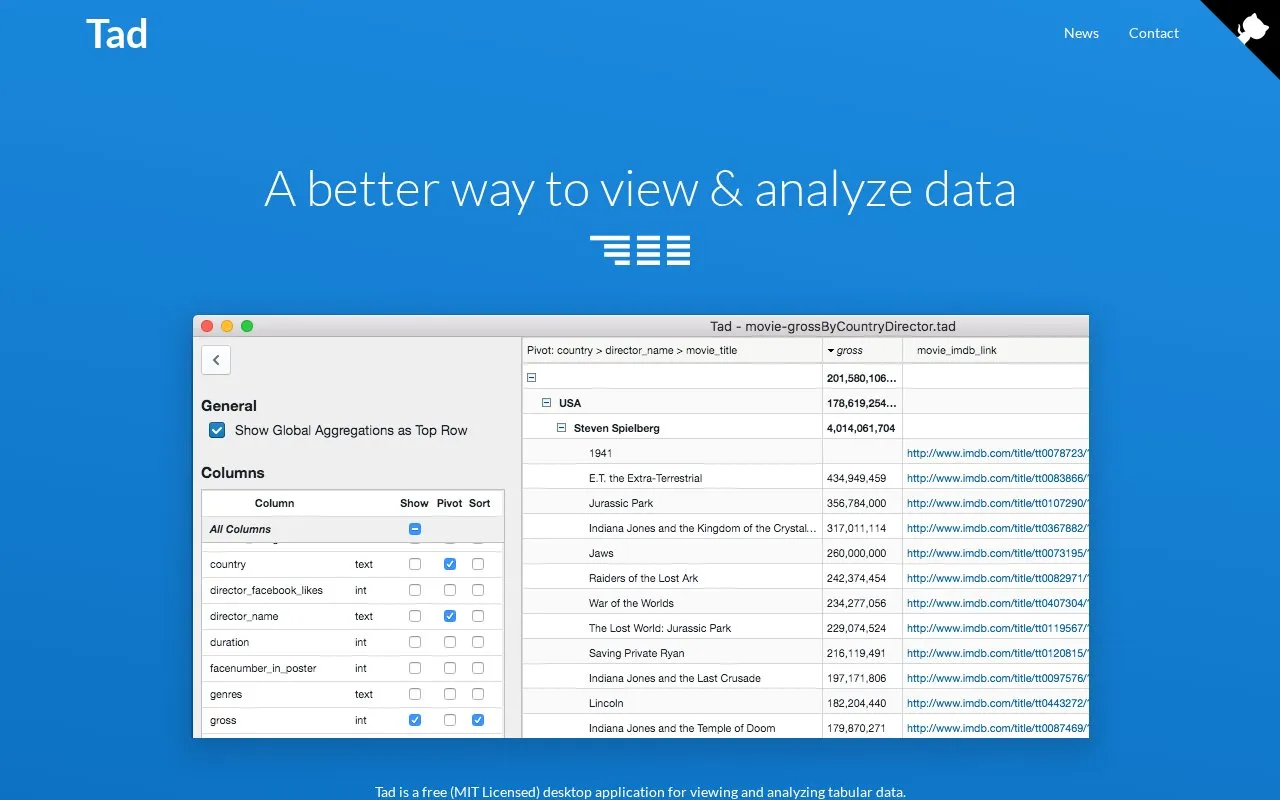Click the back arrow button in sidebar
Screen dimensions: 1280x800
(216, 360)
